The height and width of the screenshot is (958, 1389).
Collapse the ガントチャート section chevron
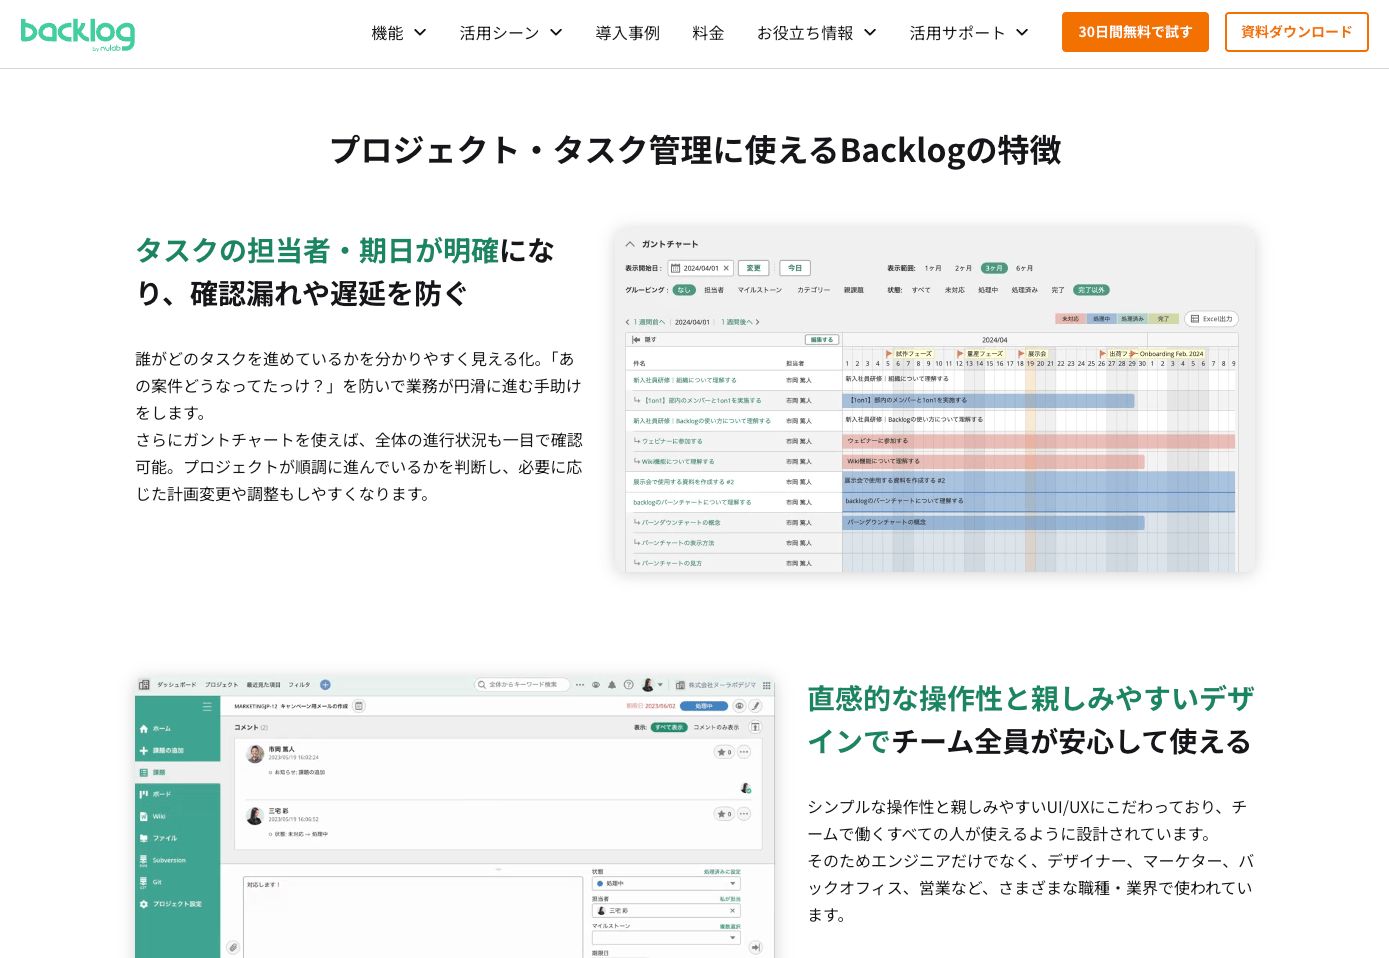point(630,244)
